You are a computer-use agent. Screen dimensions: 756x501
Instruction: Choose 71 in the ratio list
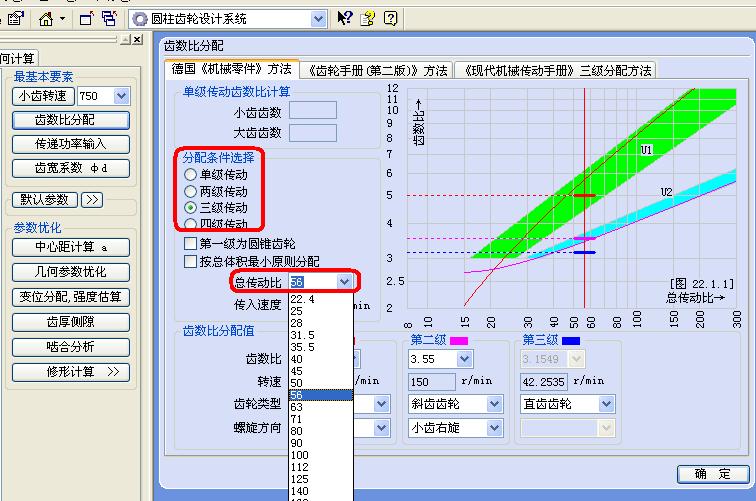click(x=321, y=419)
